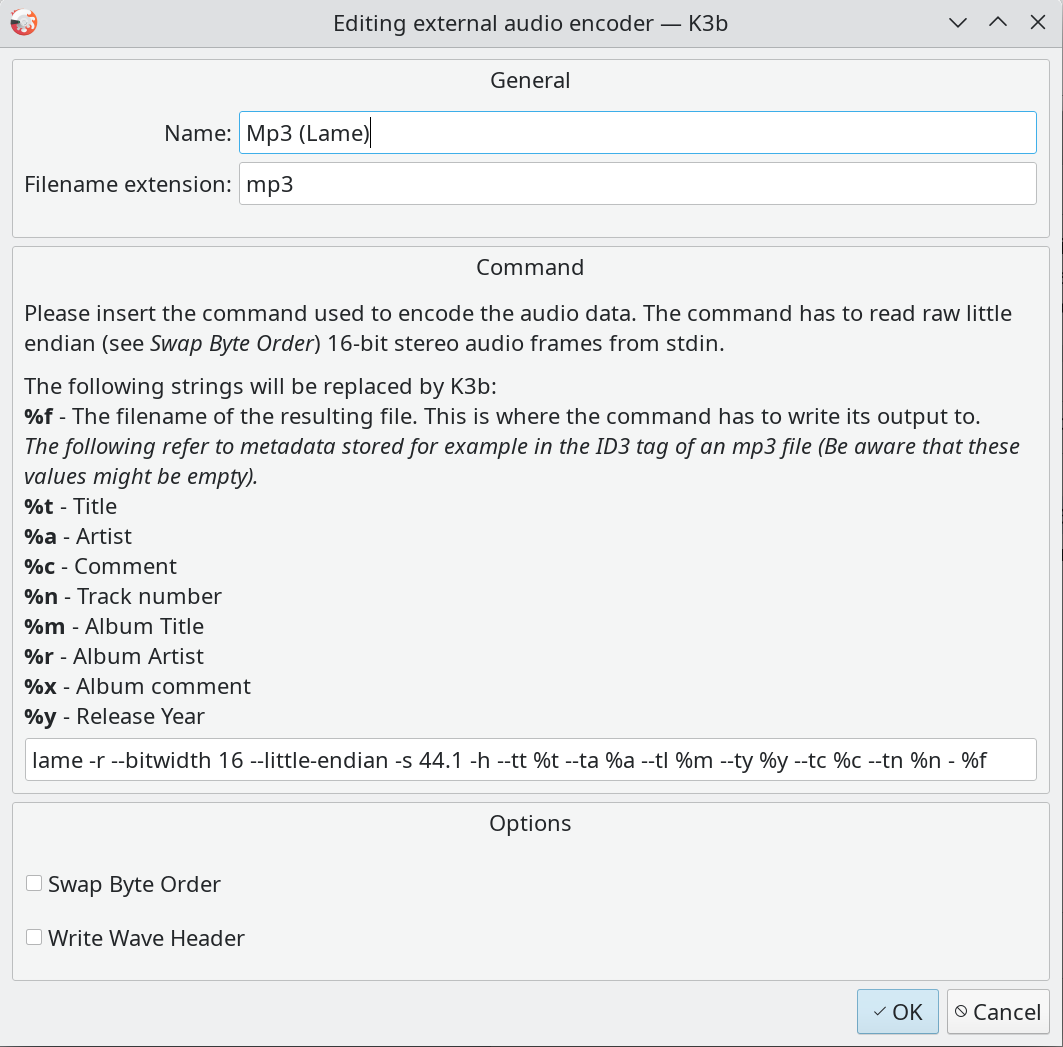This screenshot has width=1063, height=1047.
Task: Confirm changes with the OK button
Action: (x=897, y=1012)
